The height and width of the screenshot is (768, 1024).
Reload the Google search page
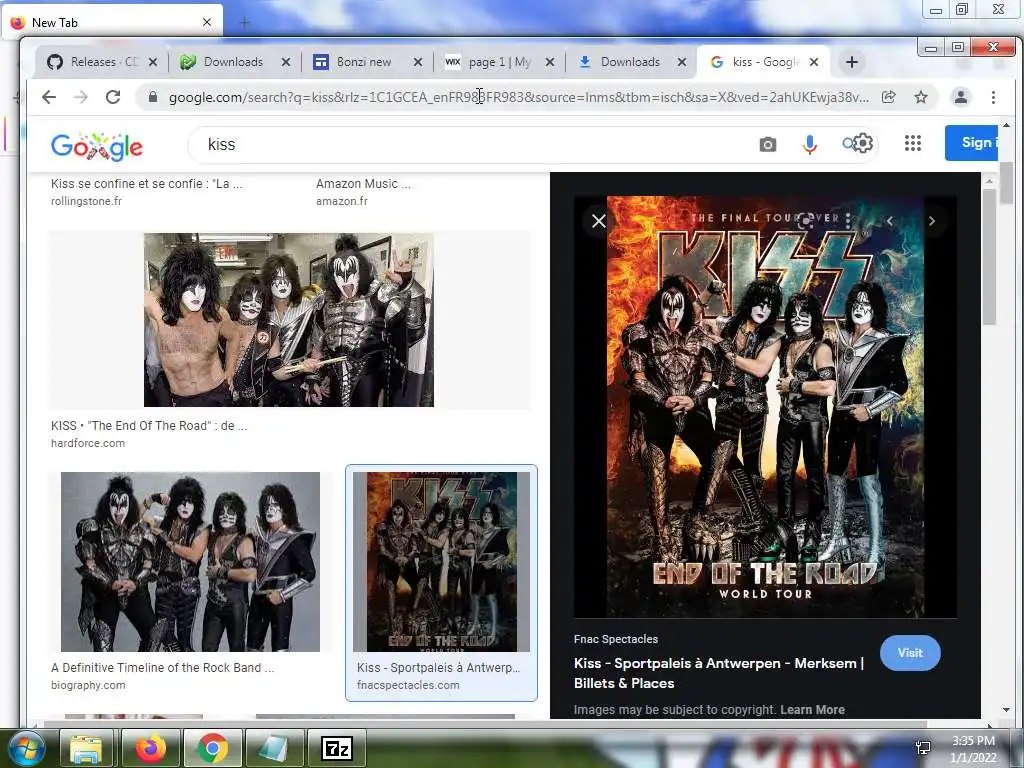click(x=113, y=97)
